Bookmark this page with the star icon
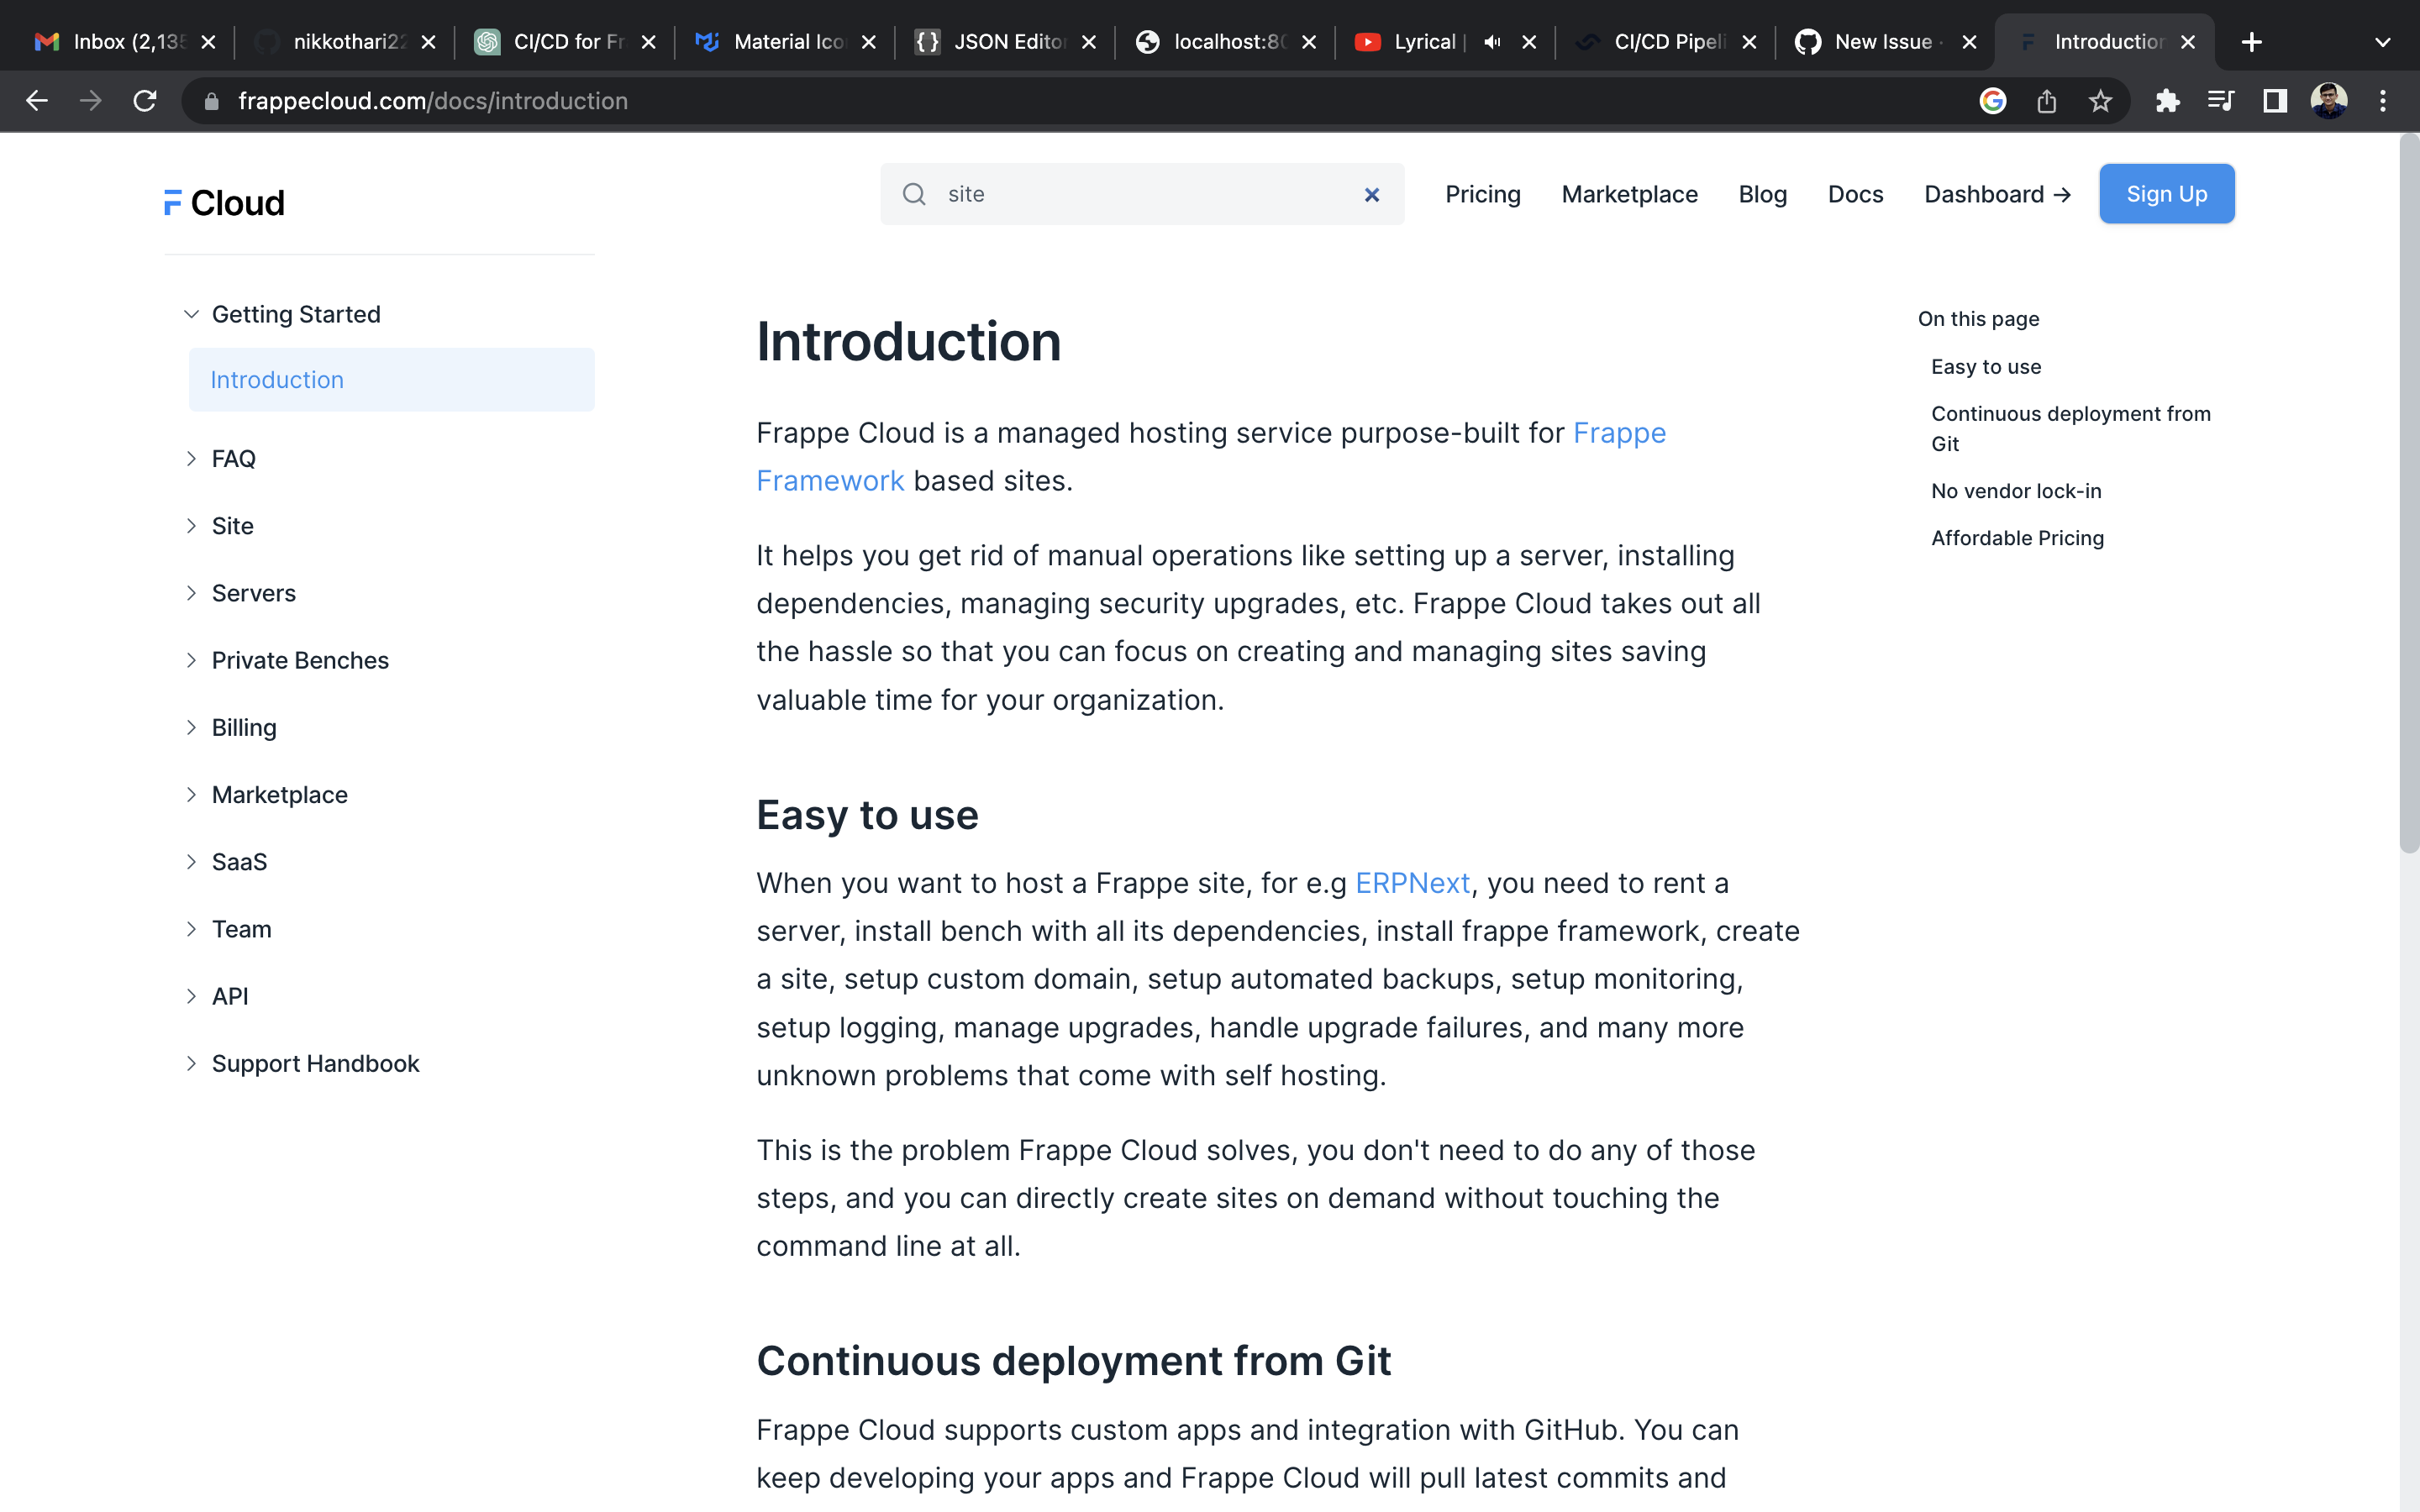The image size is (2420, 1512). [2099, 100]
